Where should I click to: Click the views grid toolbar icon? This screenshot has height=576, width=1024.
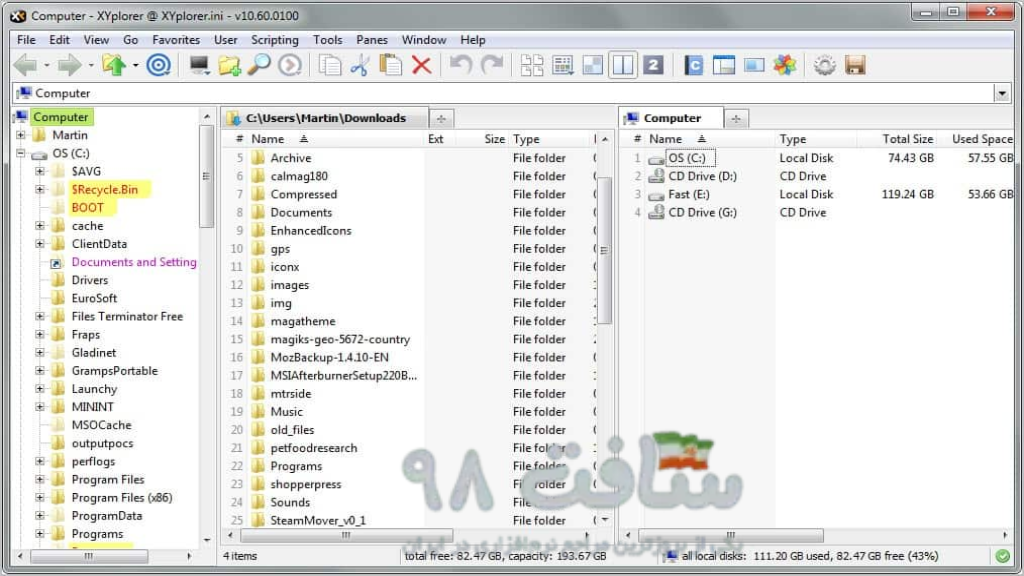pos(532,65)
